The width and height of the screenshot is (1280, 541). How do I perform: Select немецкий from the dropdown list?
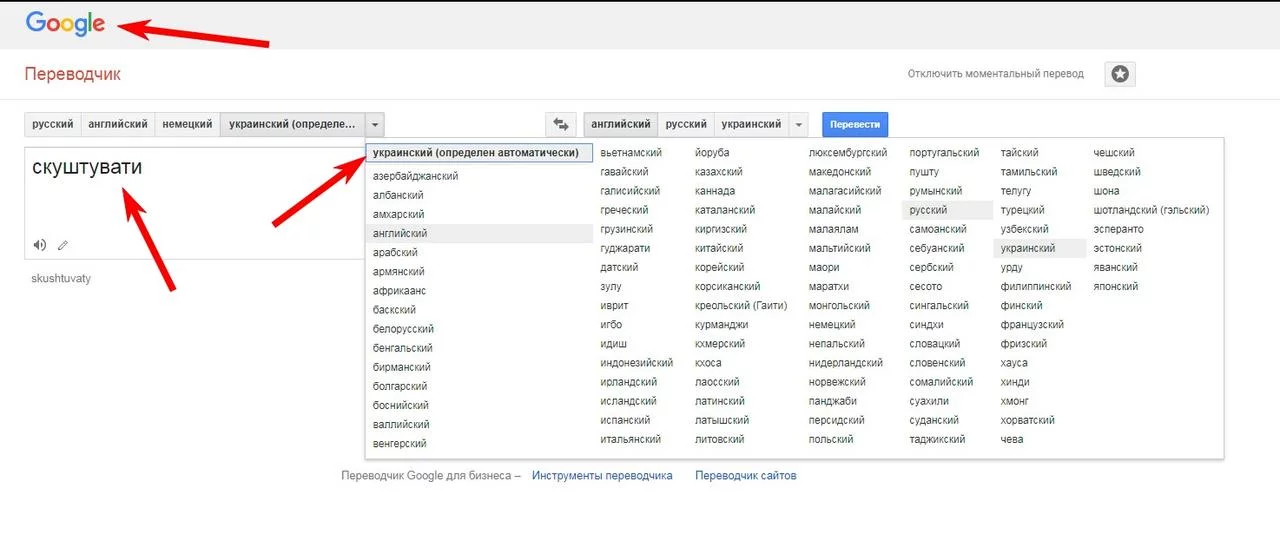(x=832, y=325)
